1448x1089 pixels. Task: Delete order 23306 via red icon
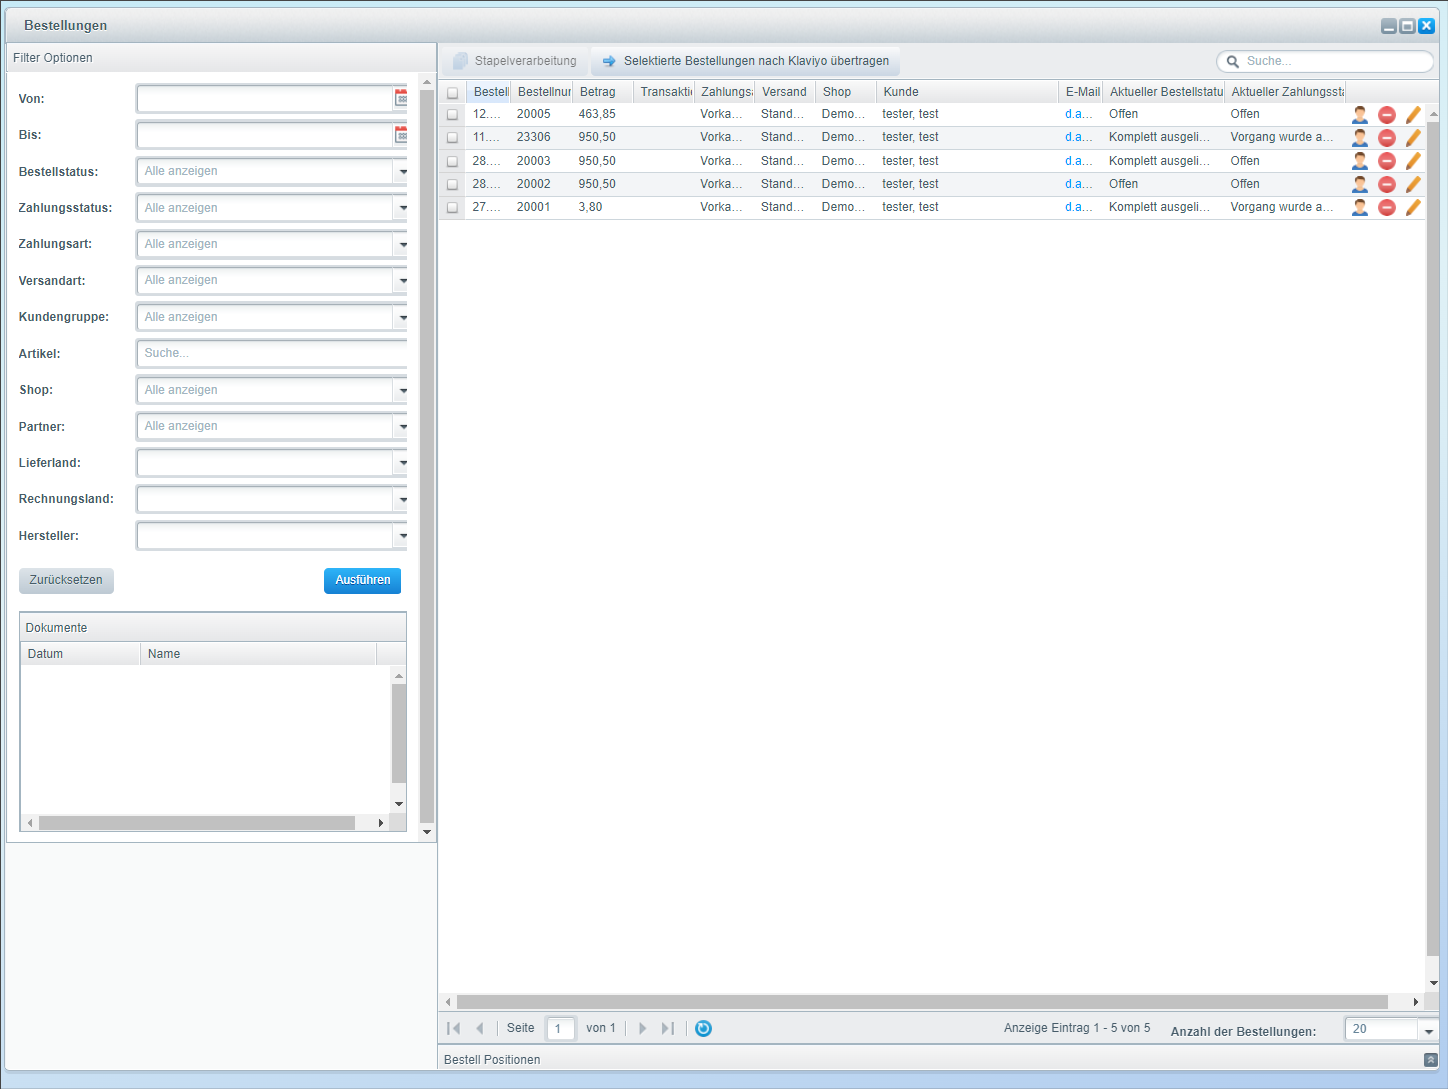click(1387, 137)
